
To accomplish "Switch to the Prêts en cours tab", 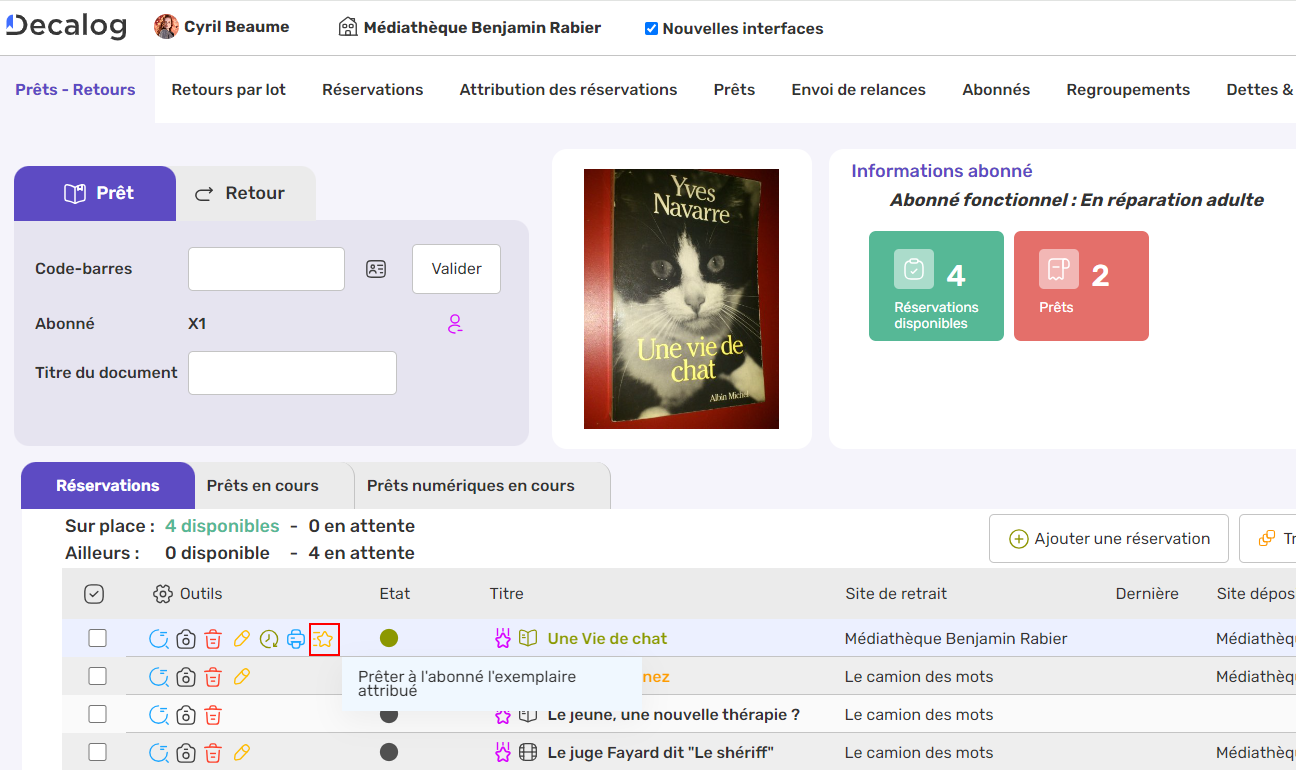I will tap(262, 485).
